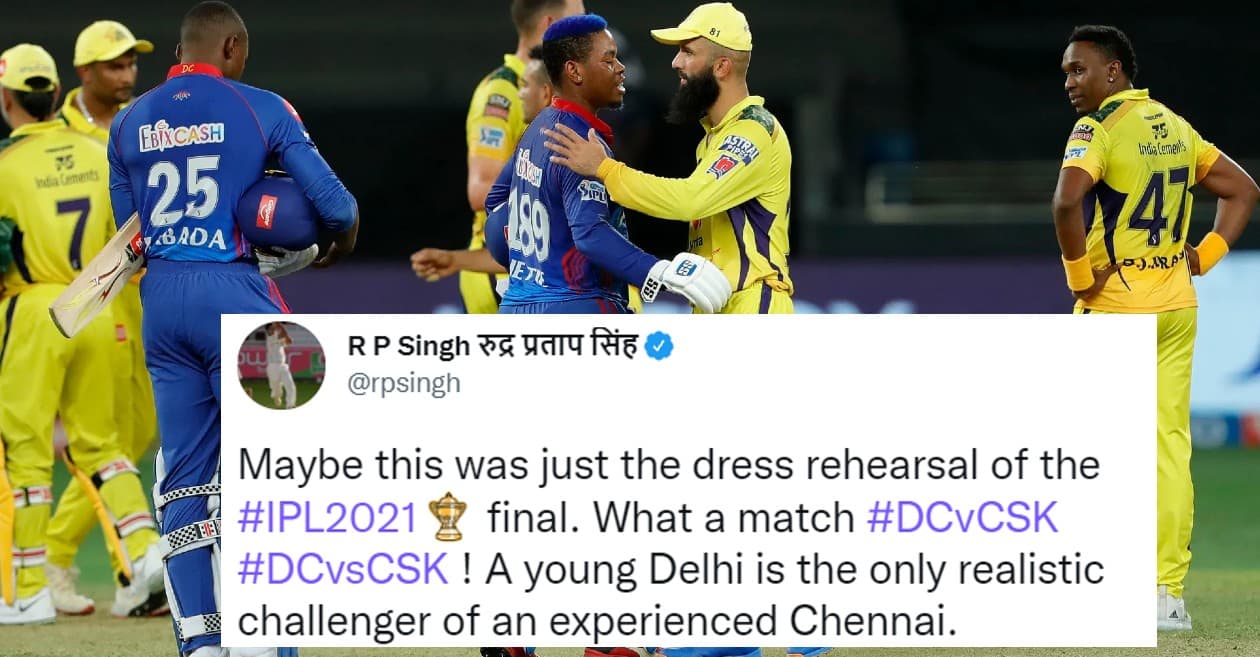Open the @rpsingh handle

[404, 384]
